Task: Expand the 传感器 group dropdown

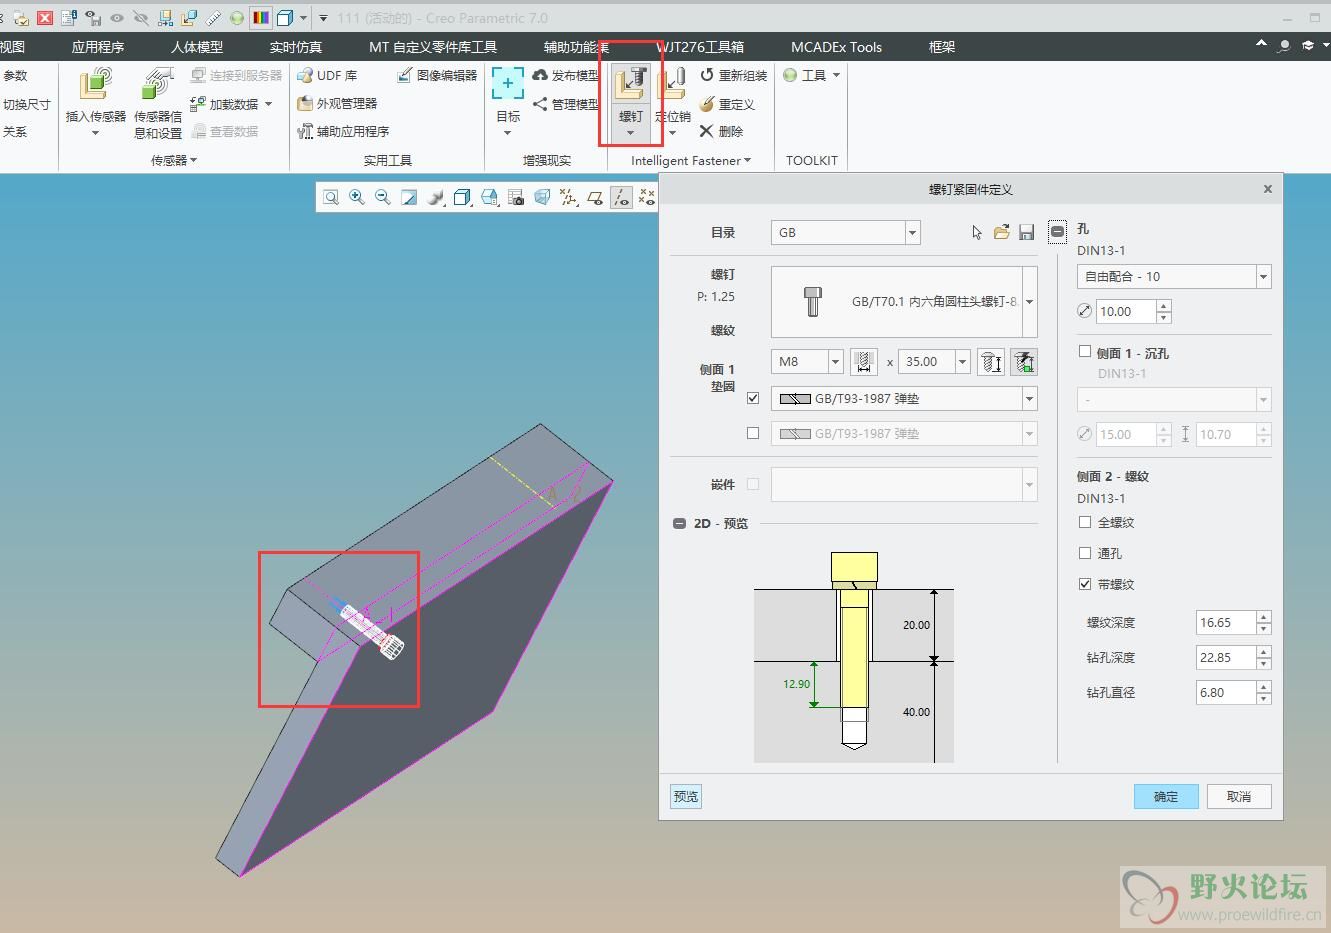Action: coord(174,160)
